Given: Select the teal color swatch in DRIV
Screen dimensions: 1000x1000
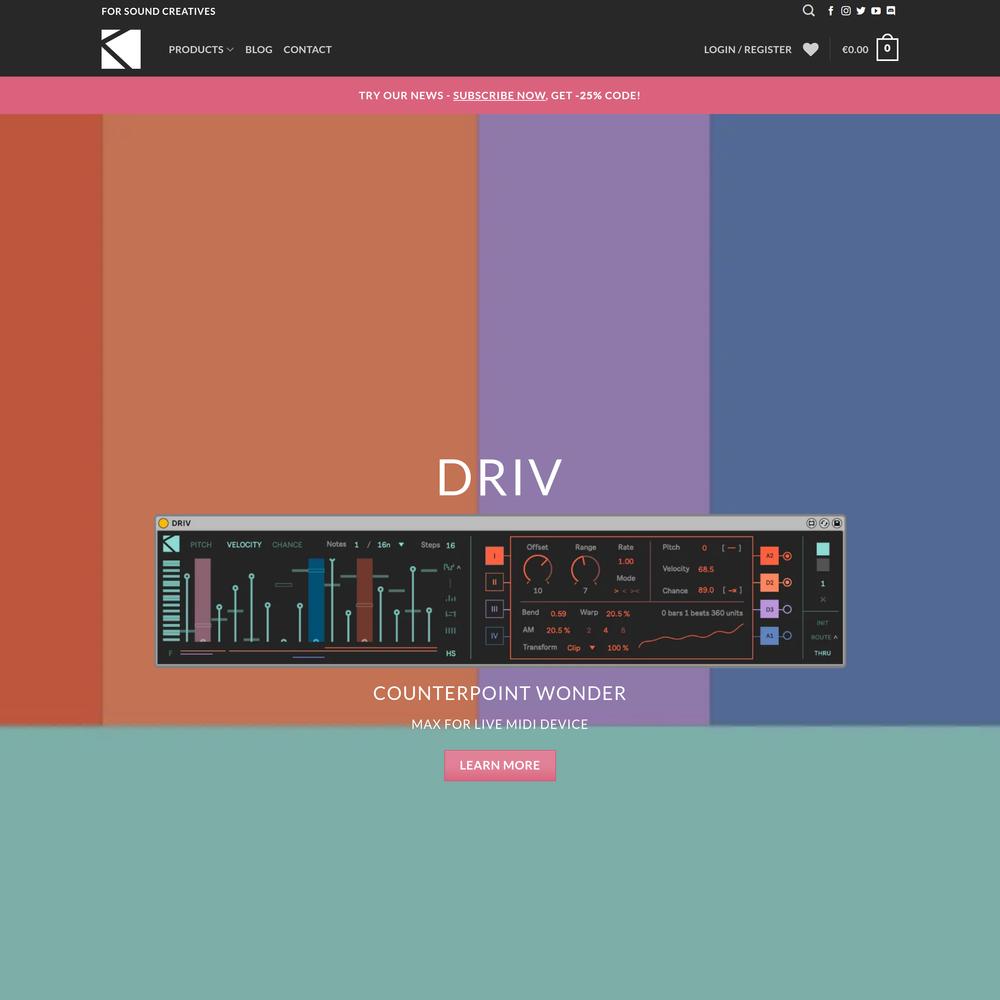Looking at the screenshot, I should pos(823,549).
